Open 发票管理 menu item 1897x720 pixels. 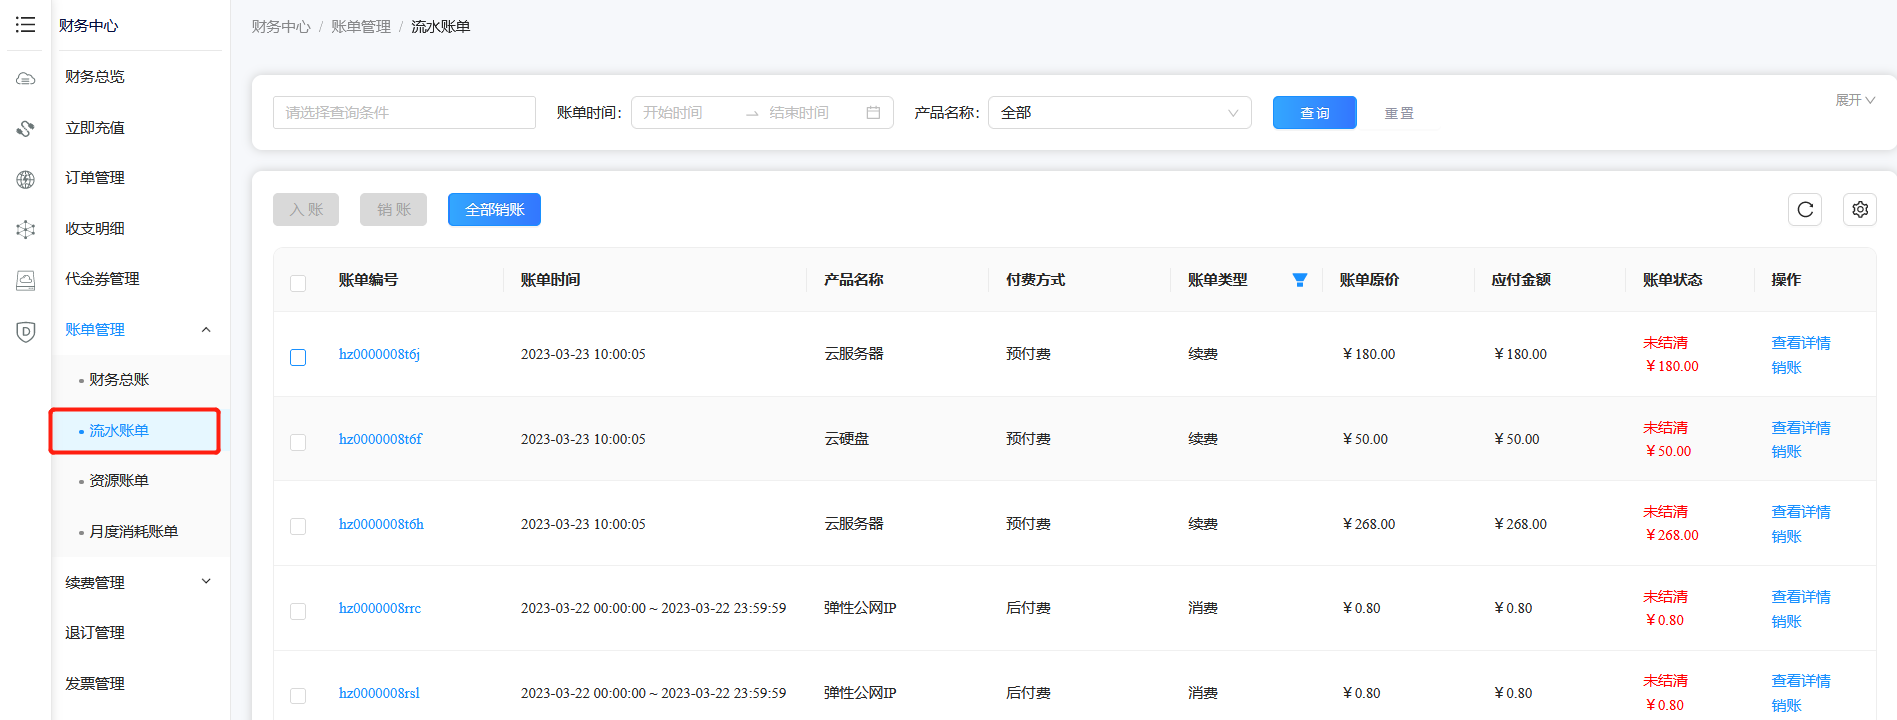95,684
